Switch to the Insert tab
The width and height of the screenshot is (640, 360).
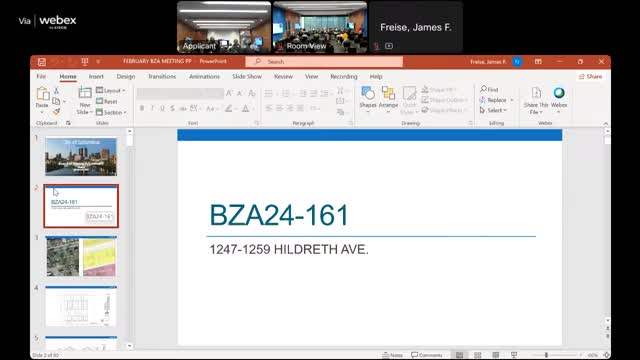[x=96, y=76]
